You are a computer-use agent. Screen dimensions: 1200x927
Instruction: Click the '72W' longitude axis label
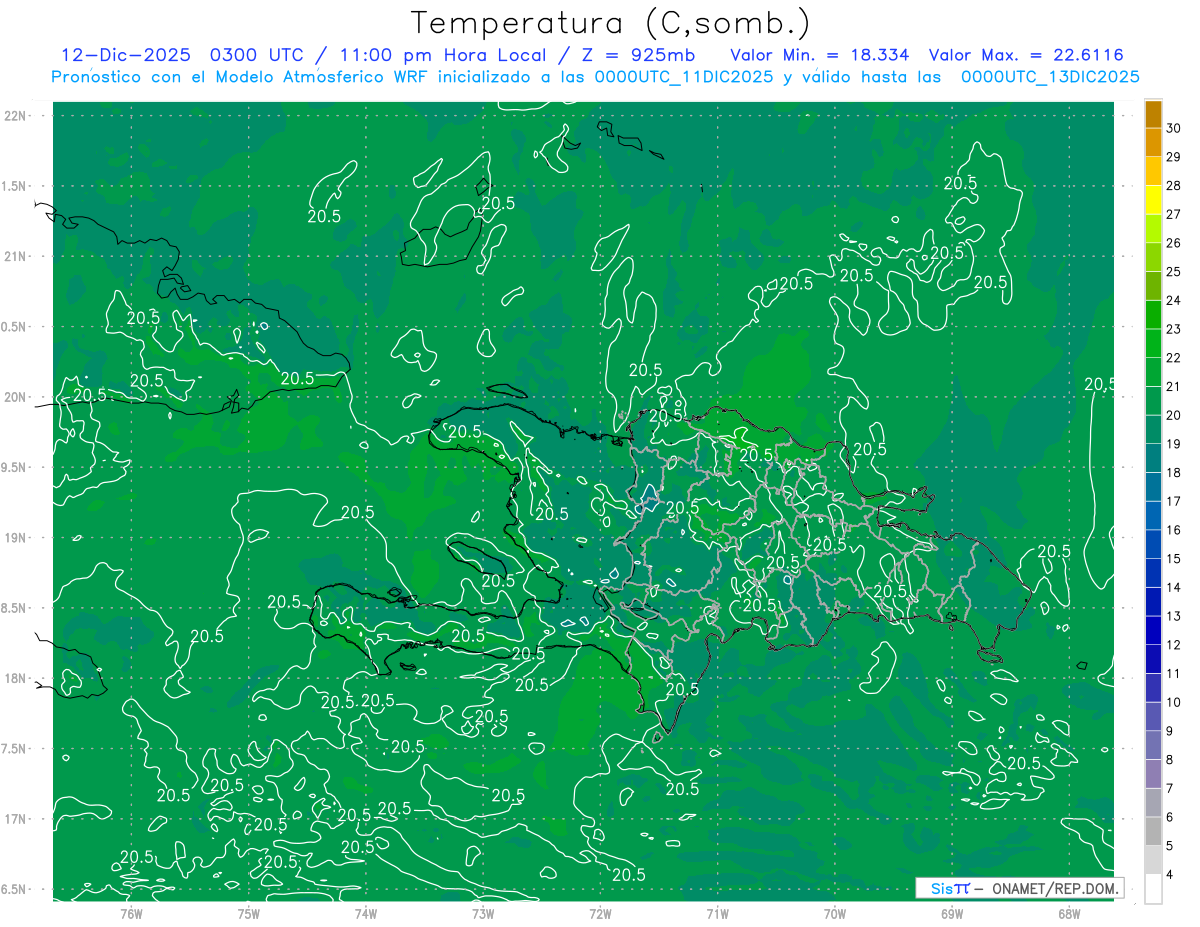point(600,913)
